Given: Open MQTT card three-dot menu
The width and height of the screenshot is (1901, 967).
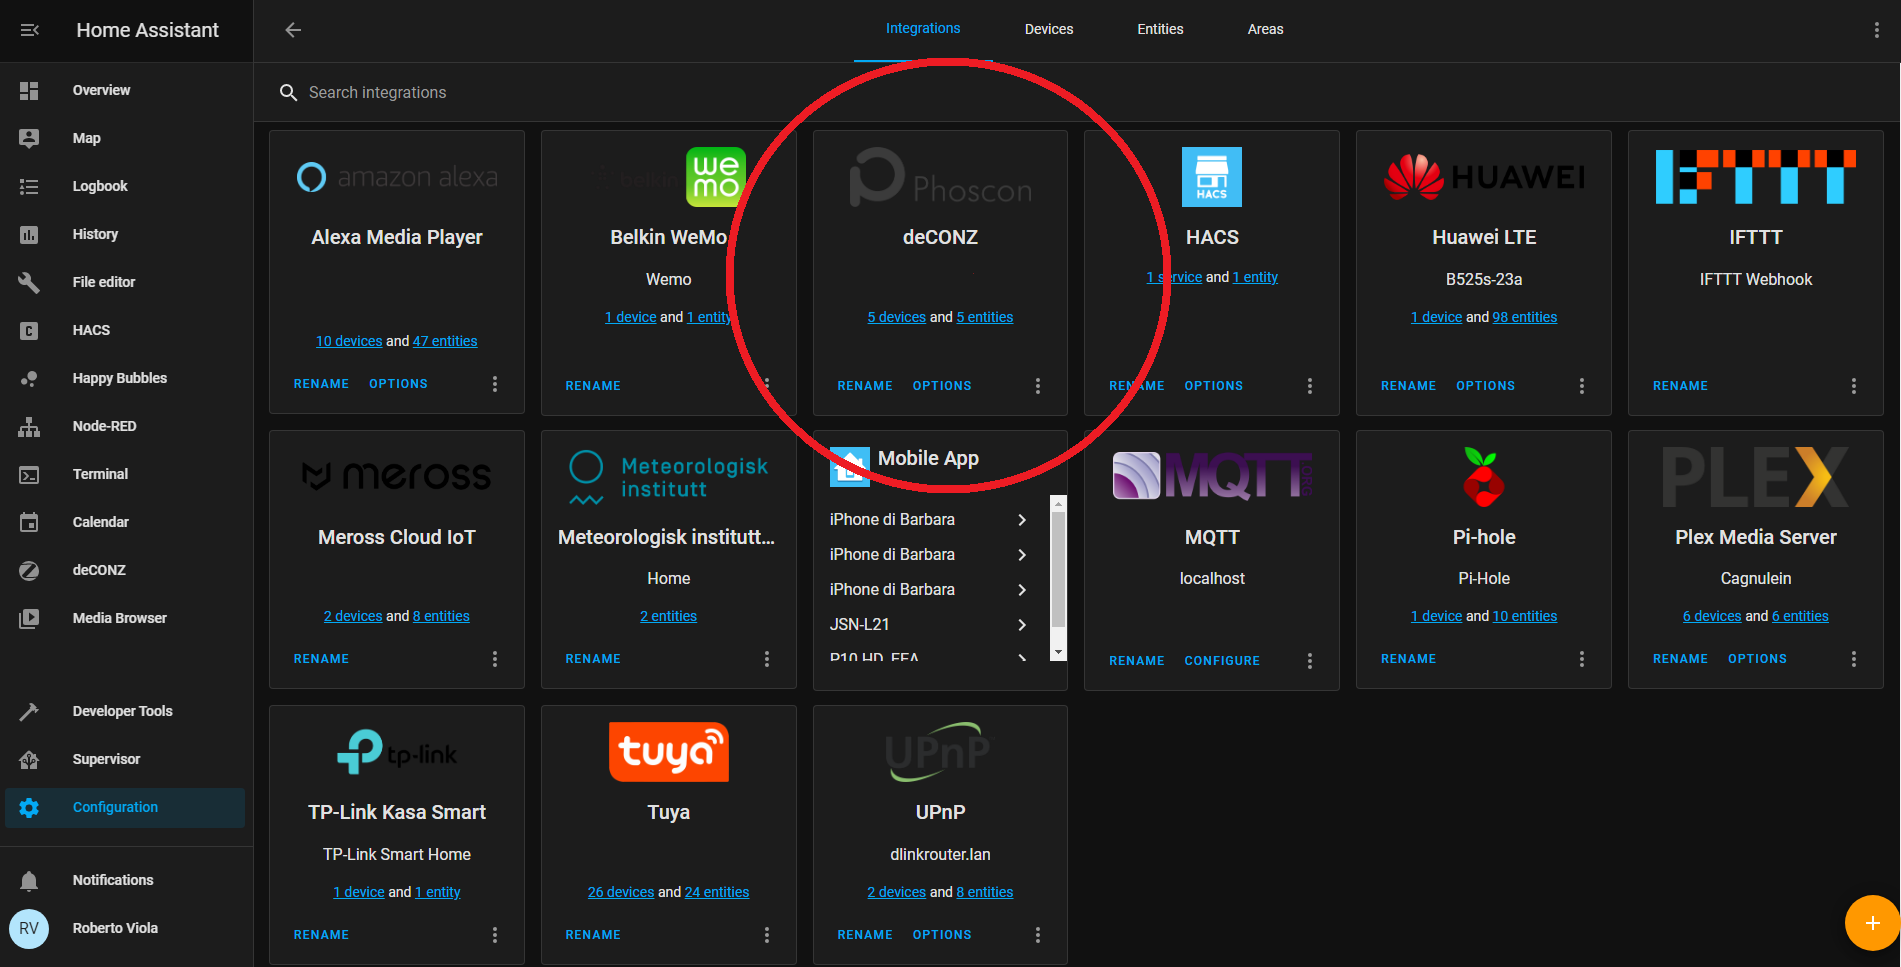Looking at the screenshot, I should (1310, 661).
